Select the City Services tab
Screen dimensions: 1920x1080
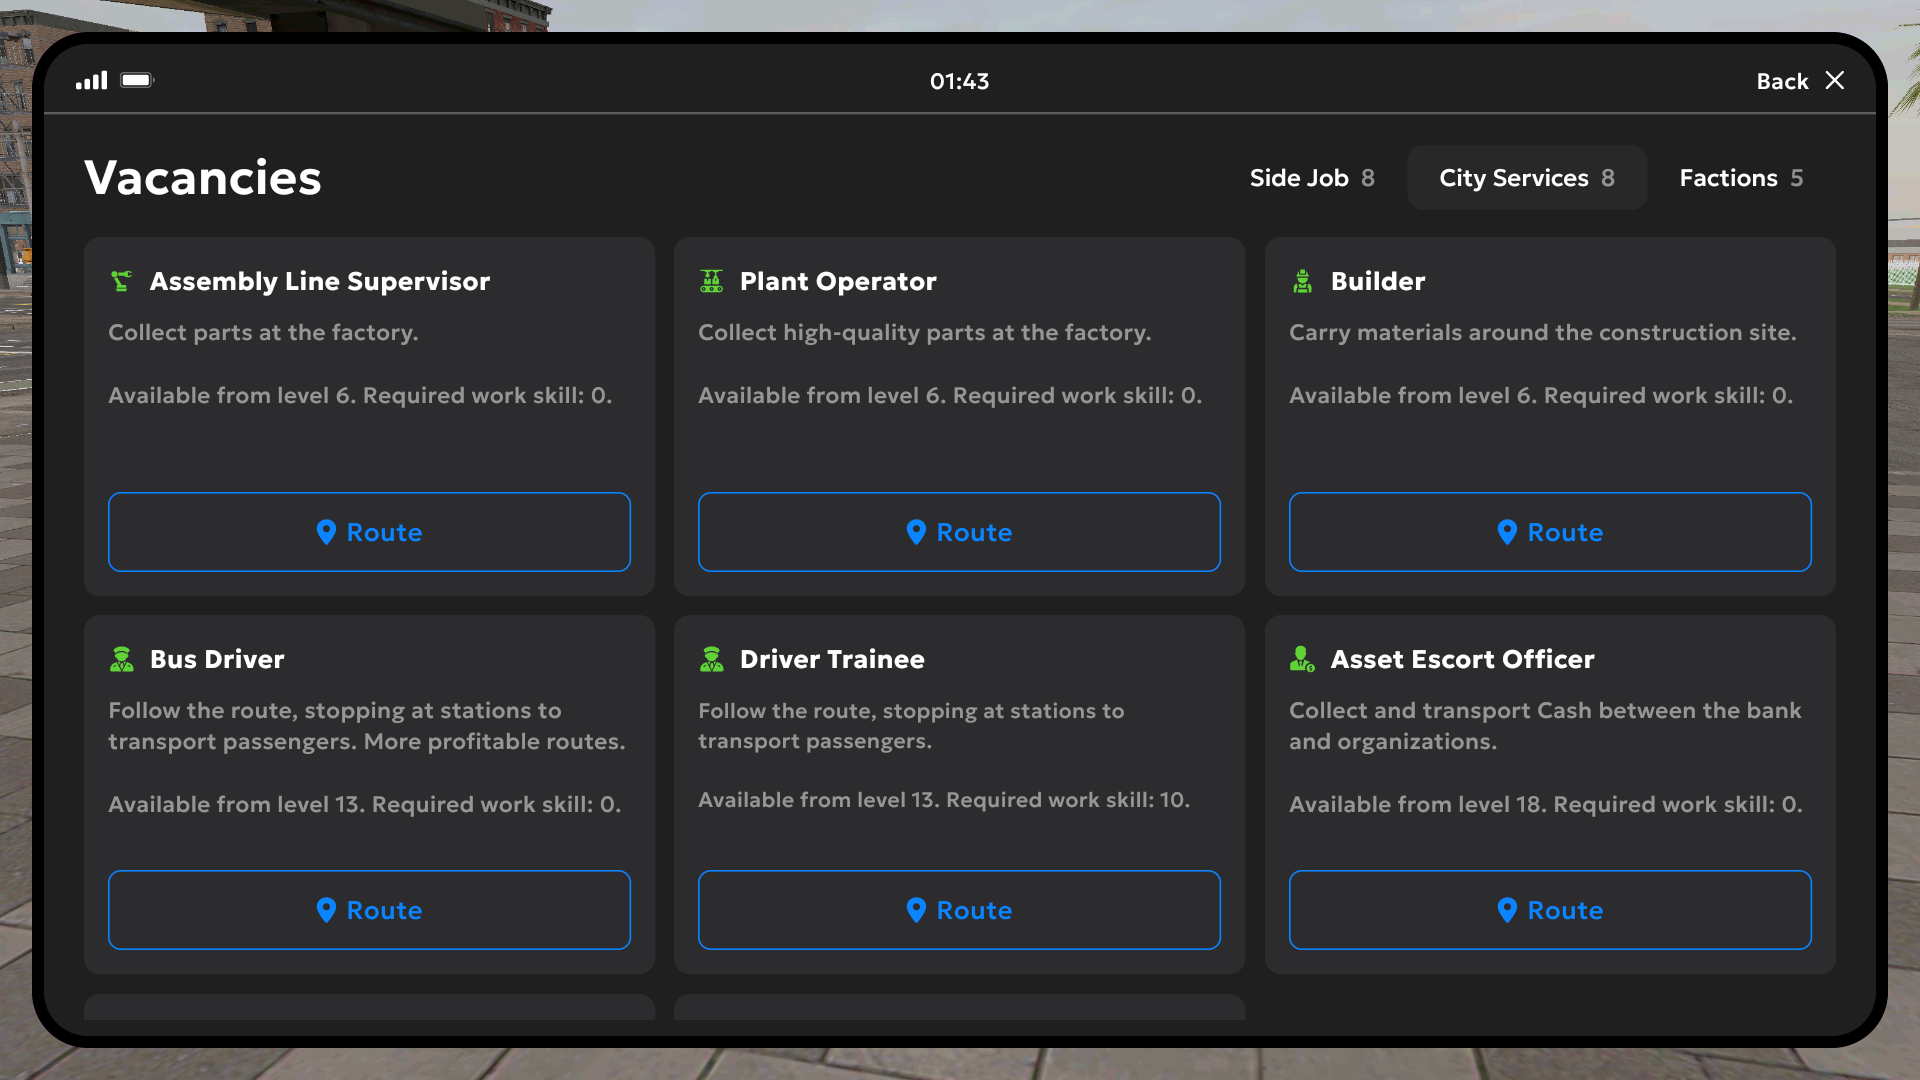1526,178
